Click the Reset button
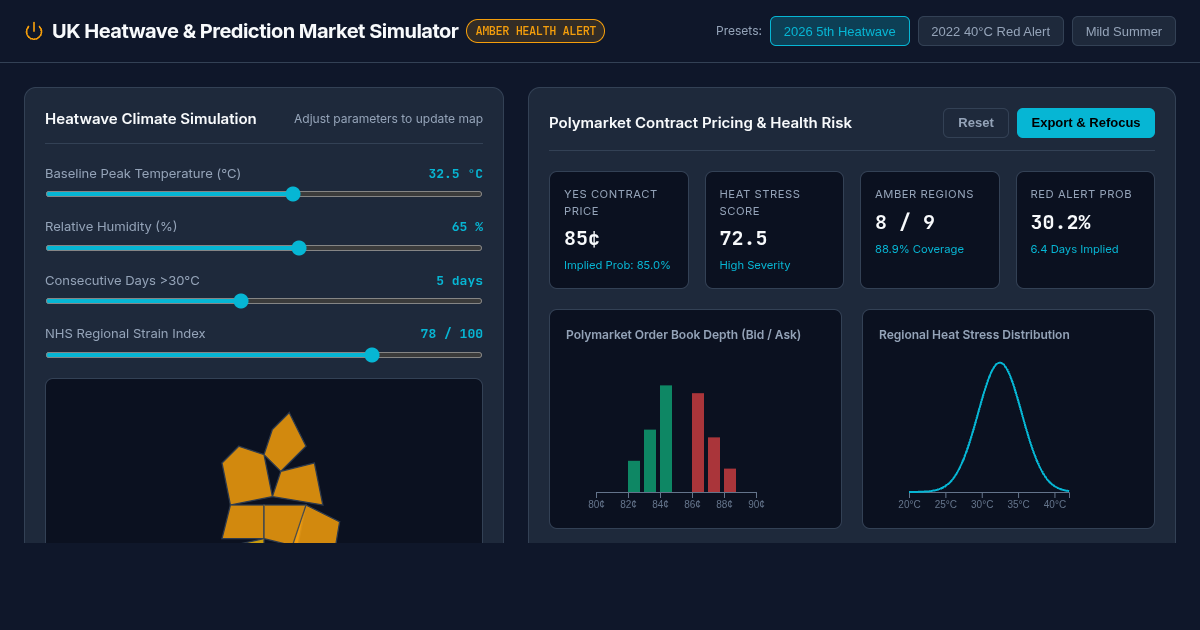This screenshot has width=1200, height=630. 976,123
